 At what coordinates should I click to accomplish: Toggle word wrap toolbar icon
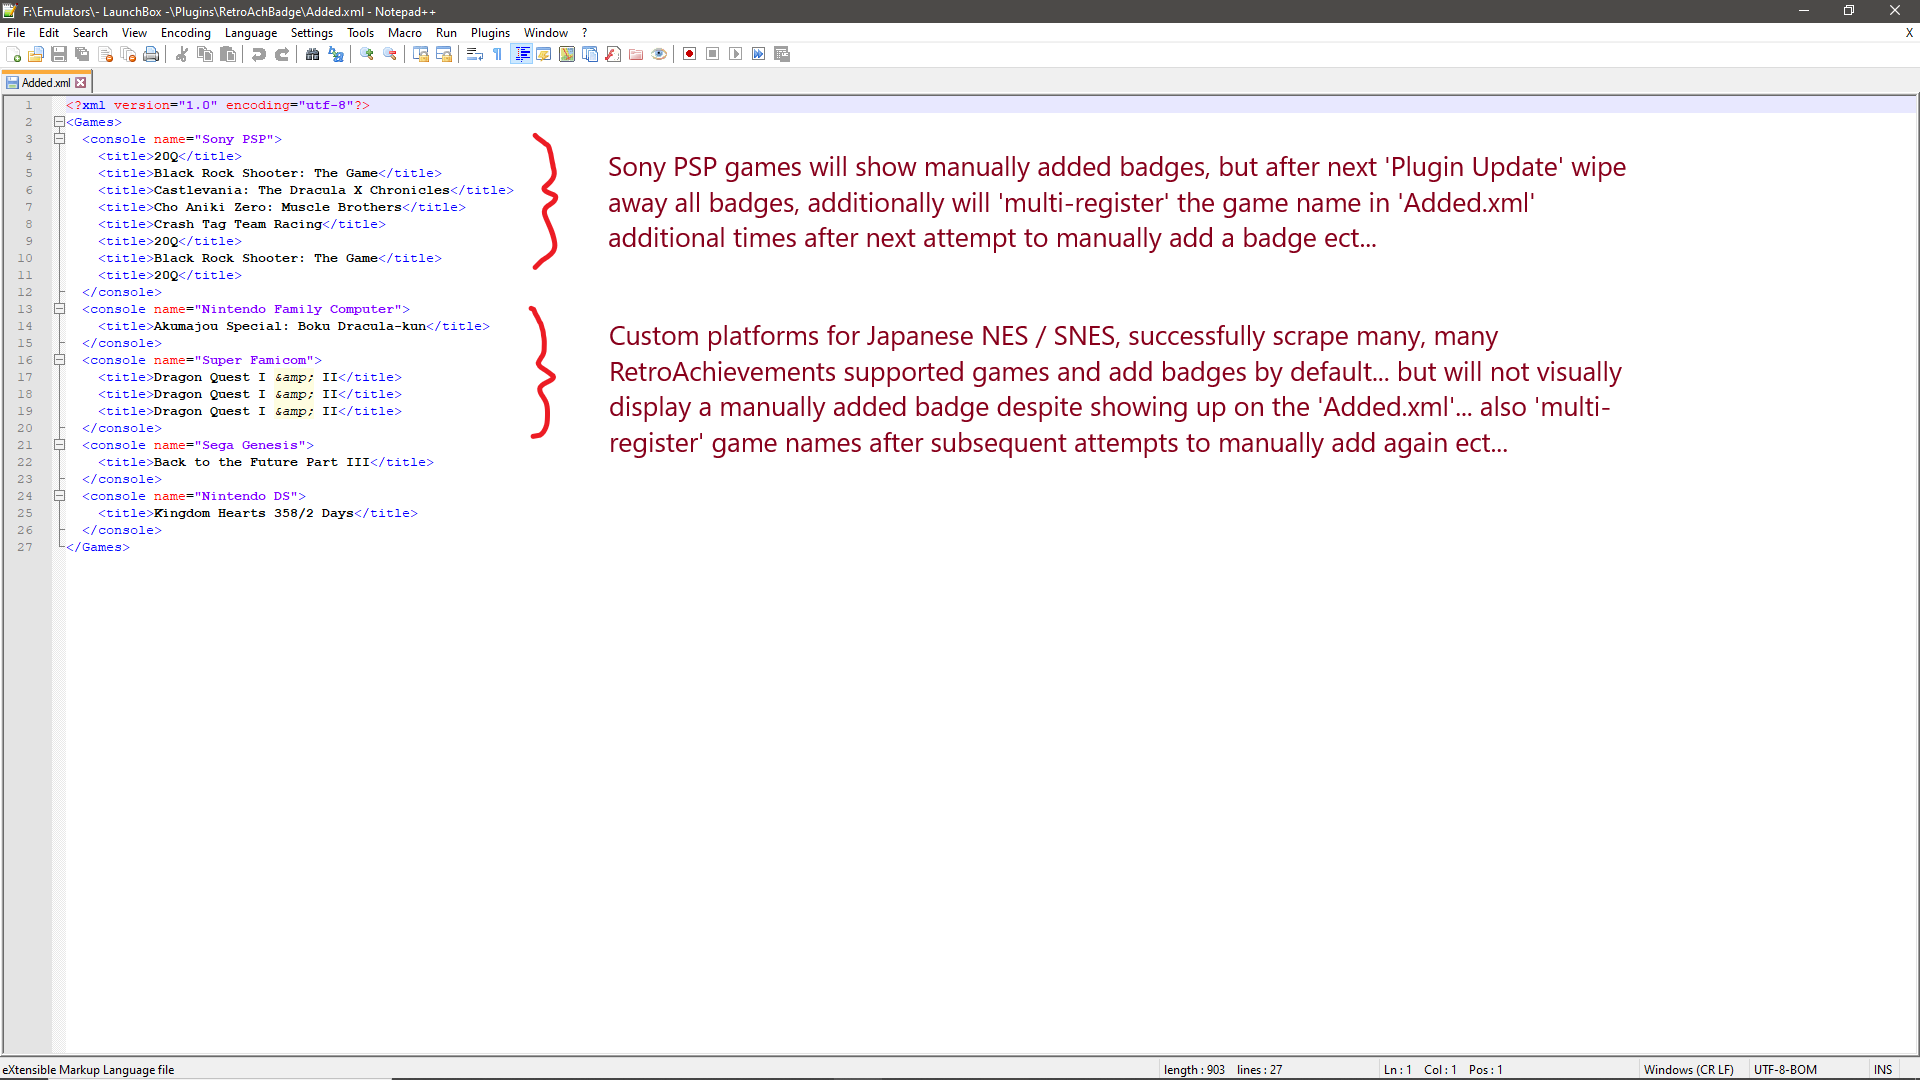click(475, 54)
